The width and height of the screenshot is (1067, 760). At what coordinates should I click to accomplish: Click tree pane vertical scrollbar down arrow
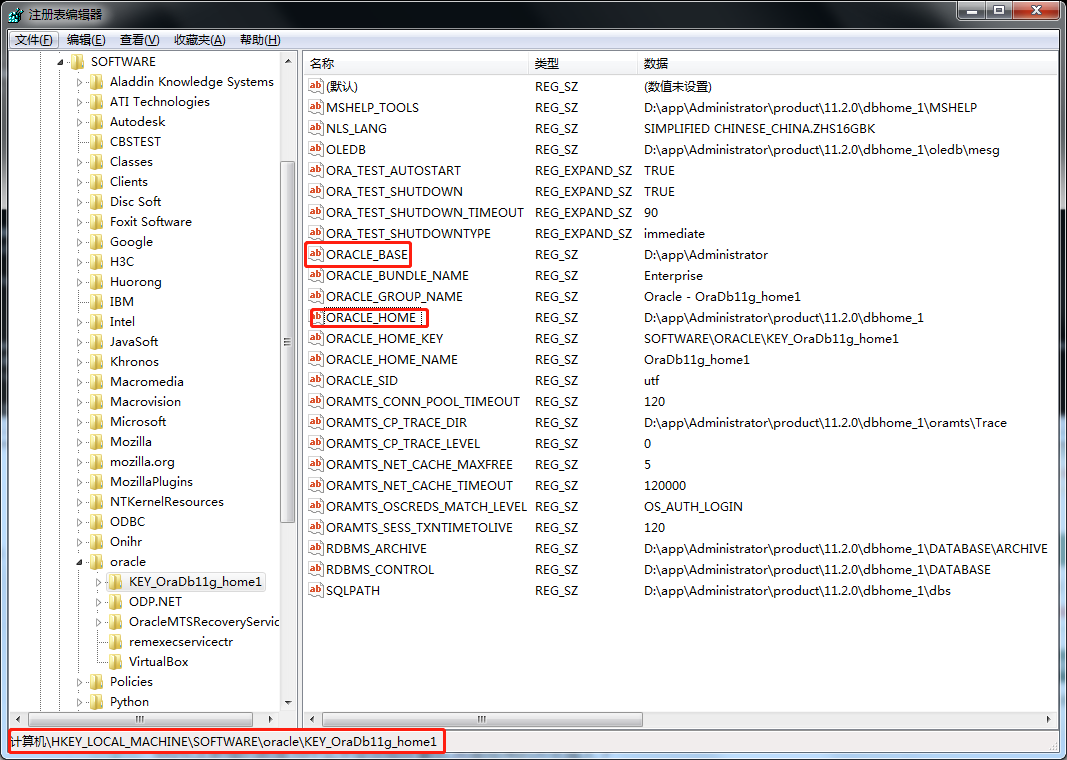(288, 702)
